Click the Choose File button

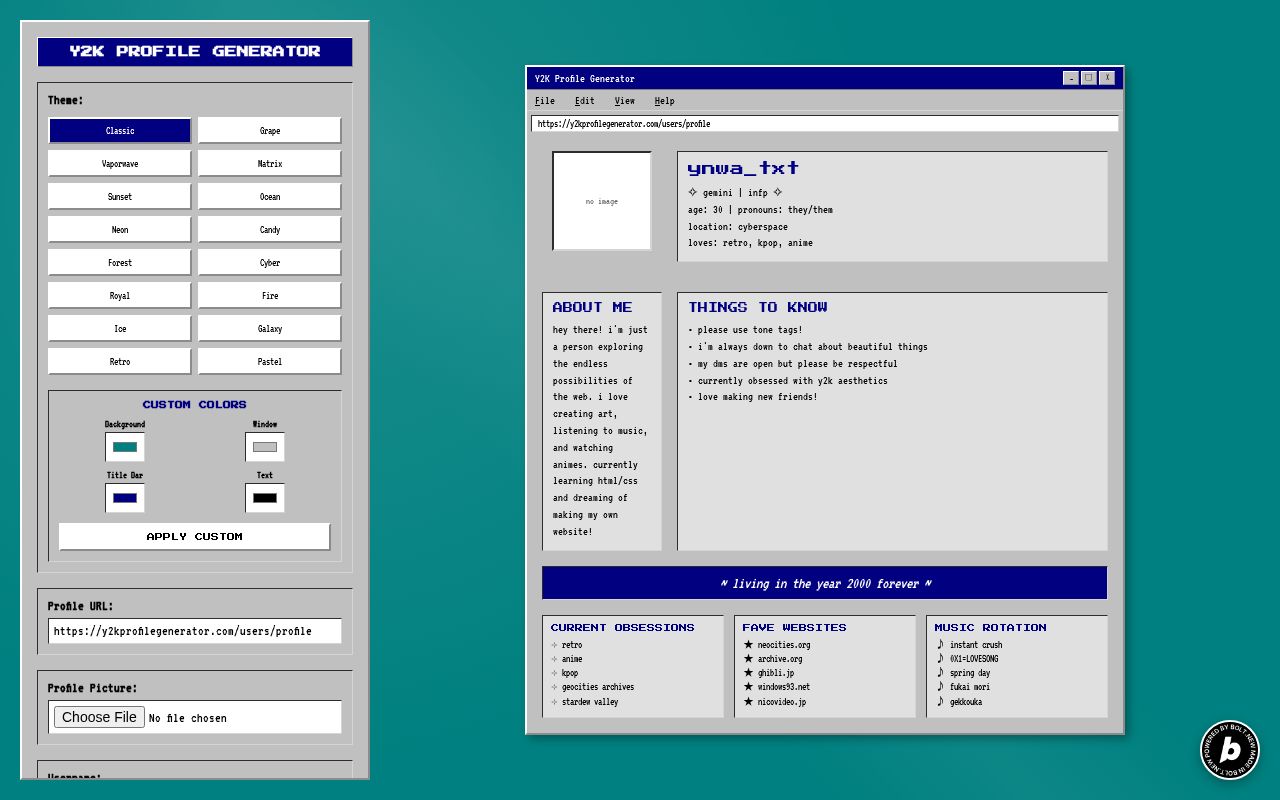click(99, 717)
